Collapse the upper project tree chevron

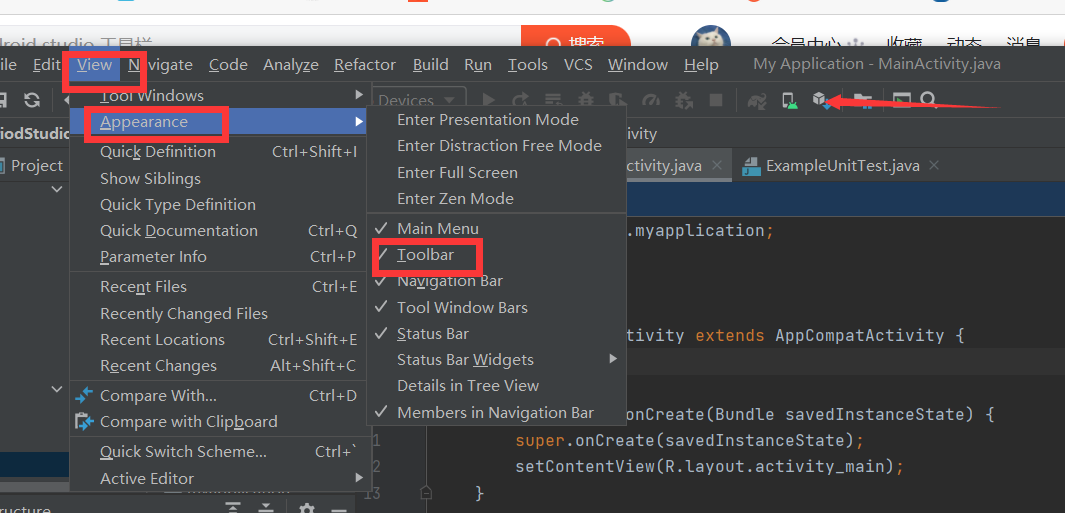coord(57,189)
